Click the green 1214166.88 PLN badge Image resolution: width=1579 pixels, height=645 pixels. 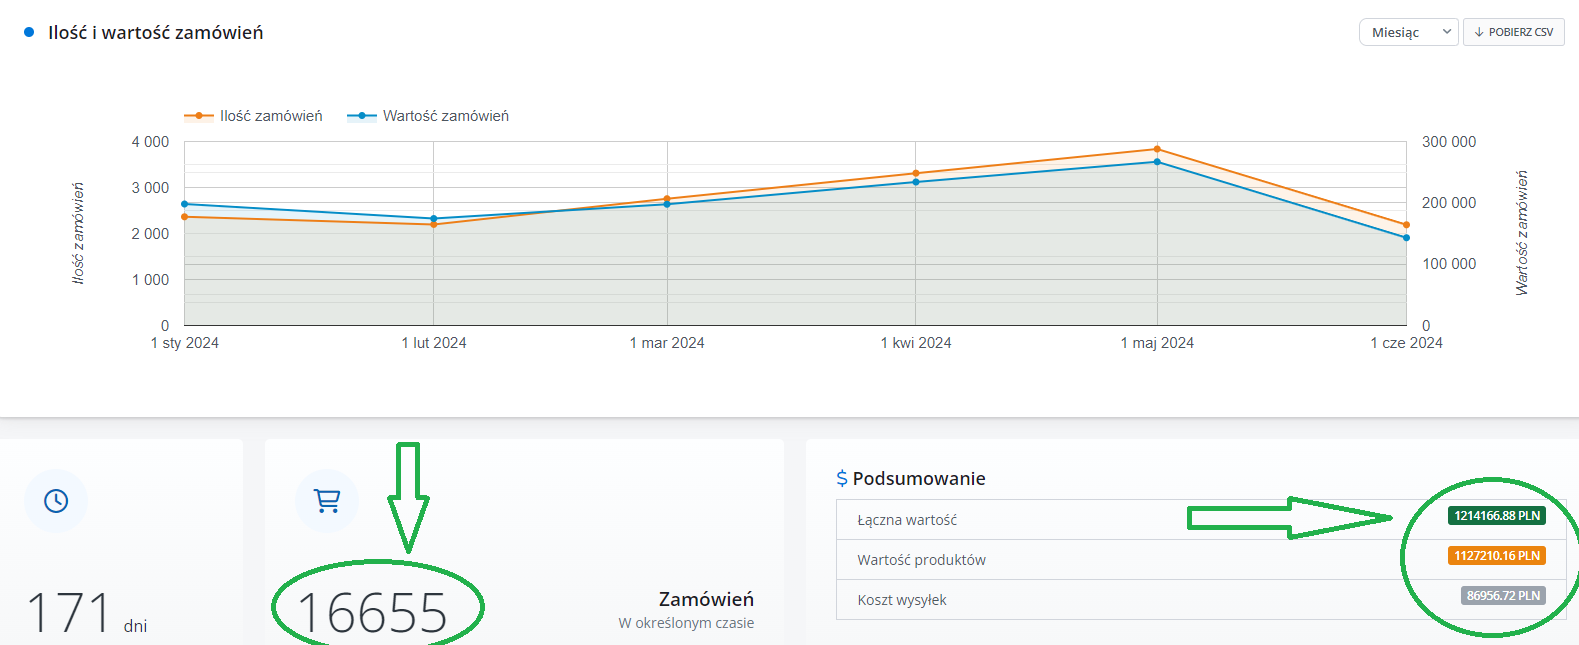(x=1496, y=516)
